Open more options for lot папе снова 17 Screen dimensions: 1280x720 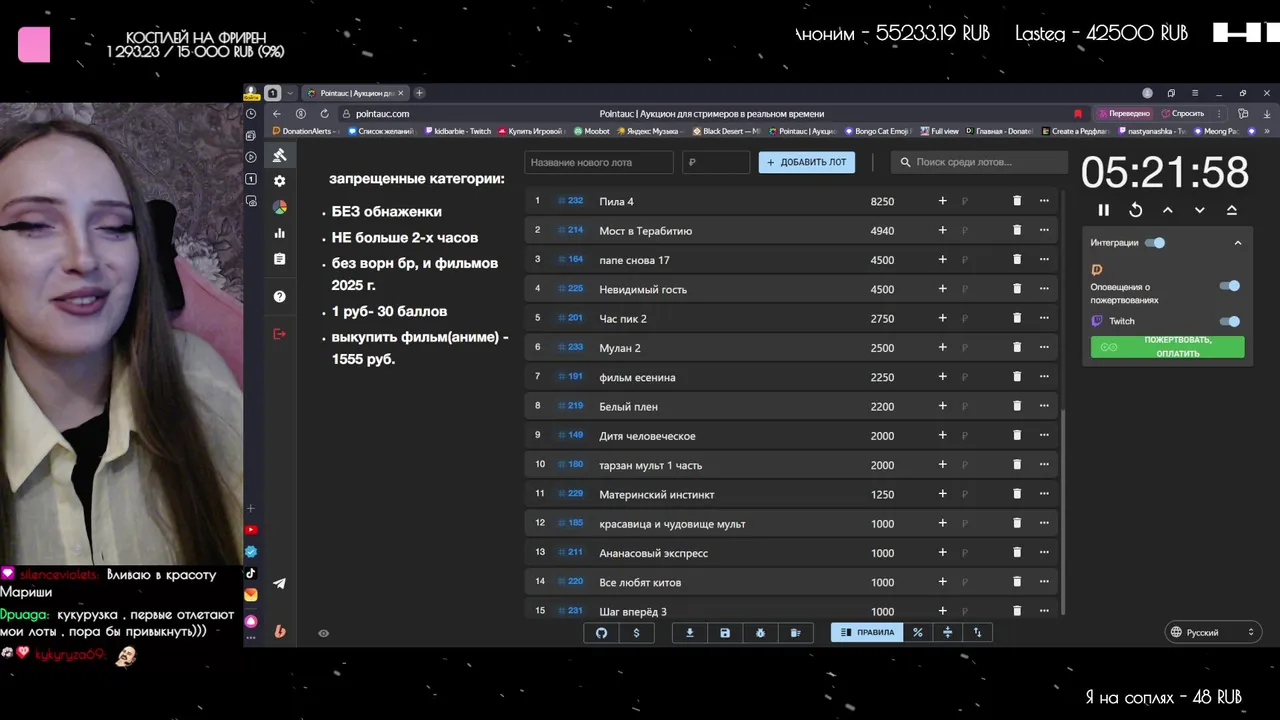tap(1044, 259)
